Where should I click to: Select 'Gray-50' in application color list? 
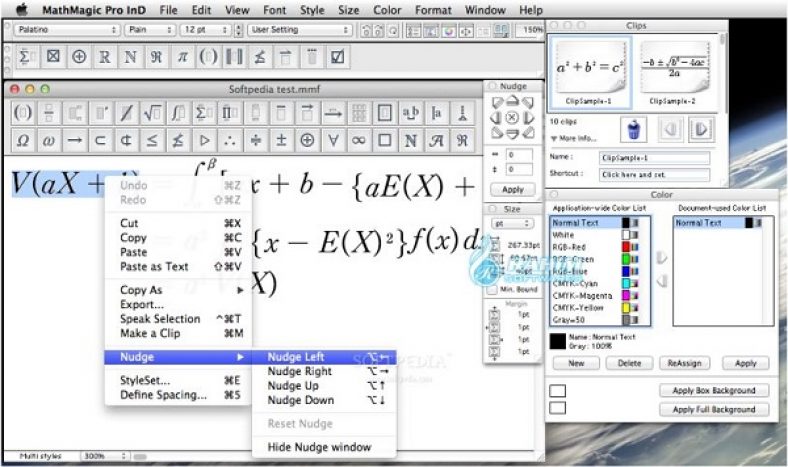coord(600,320)
